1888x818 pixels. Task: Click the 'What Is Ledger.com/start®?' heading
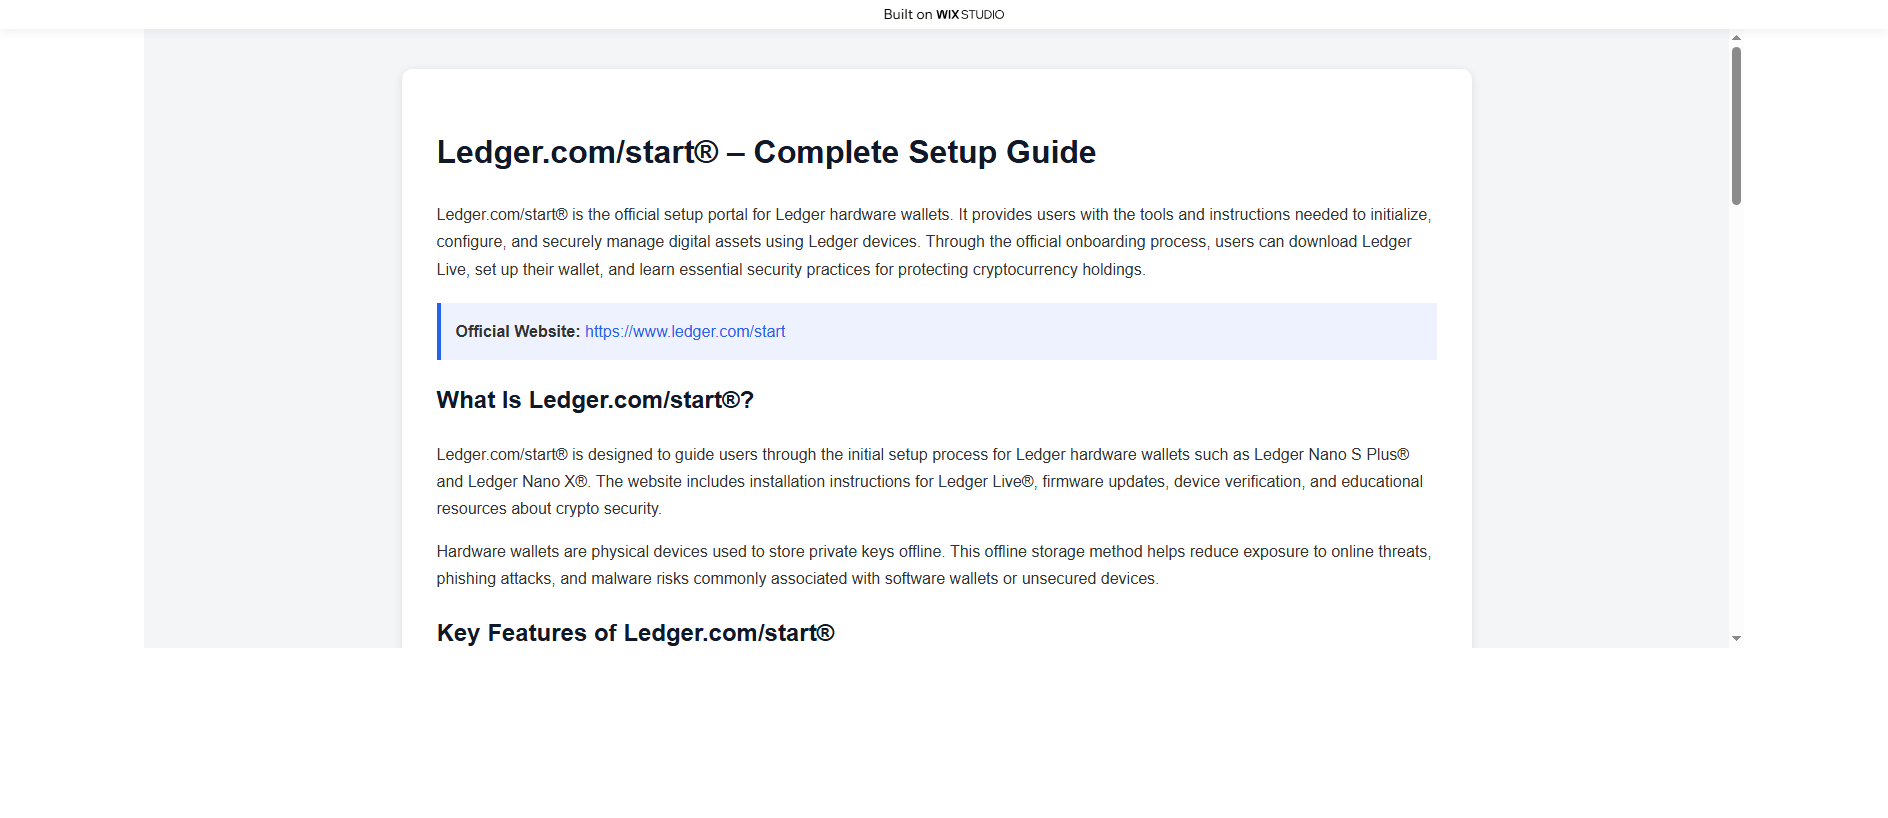[595, 400]
